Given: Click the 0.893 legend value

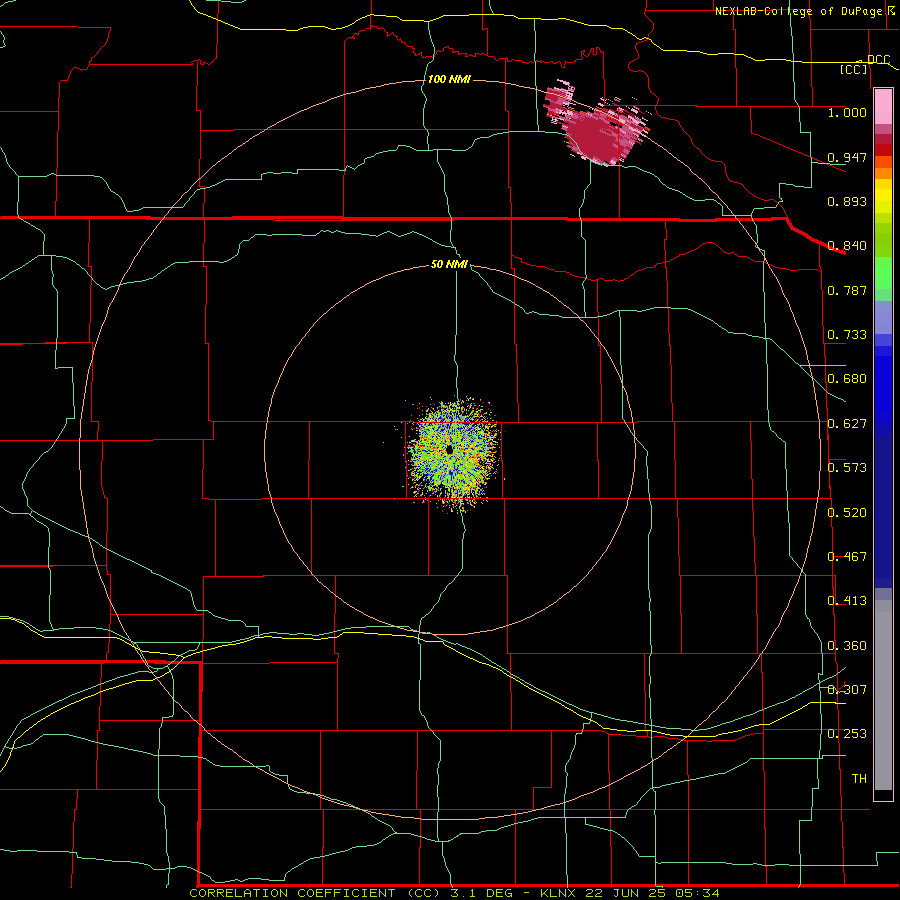Looking at the screenshot, I should [847, 201].
